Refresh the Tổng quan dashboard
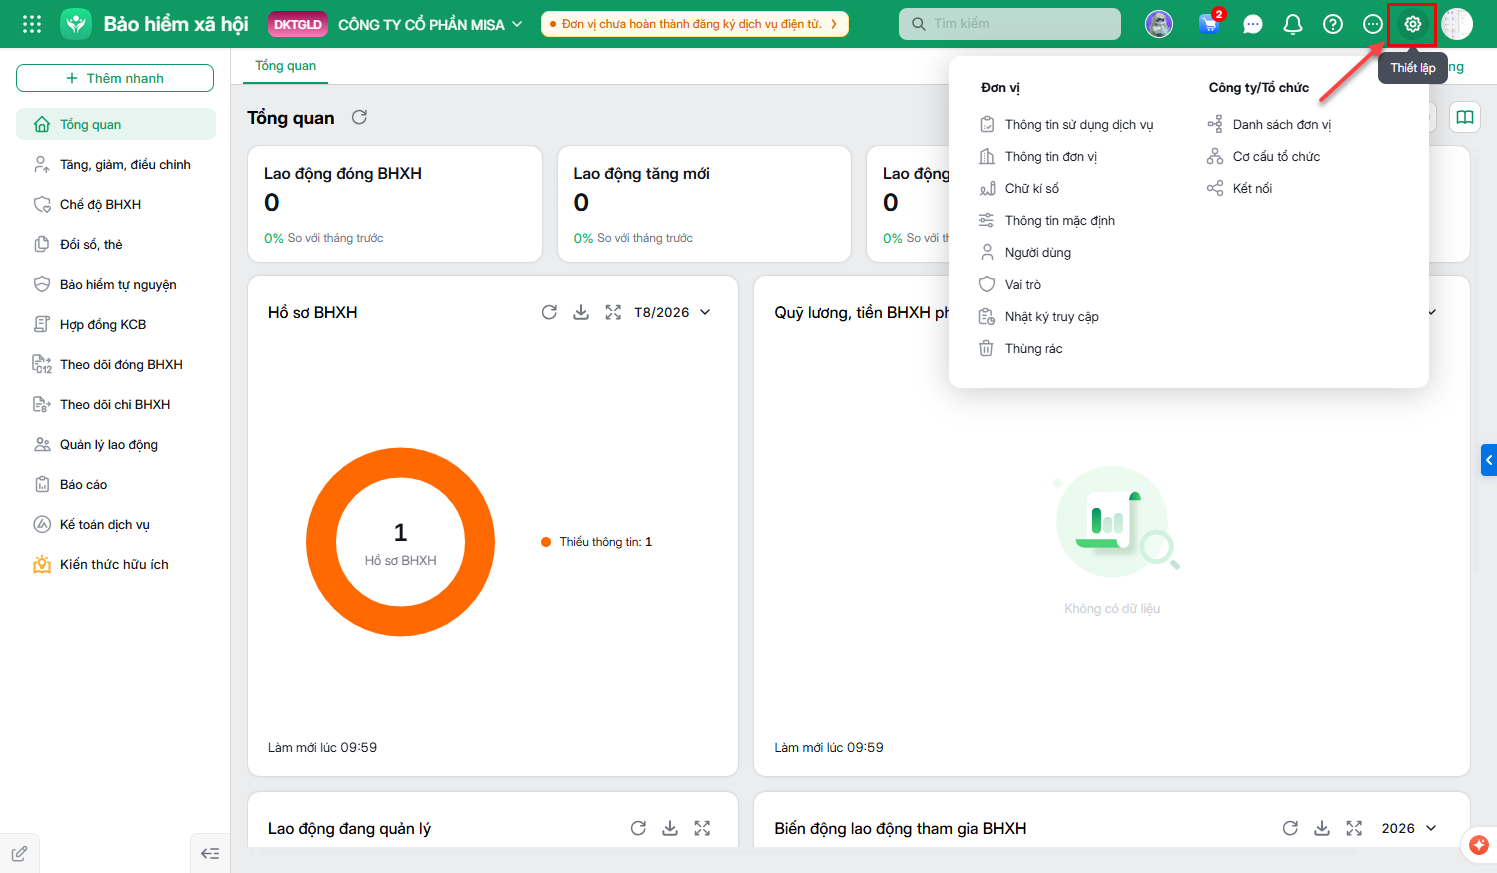1497x873 pixels. [359, 117]
